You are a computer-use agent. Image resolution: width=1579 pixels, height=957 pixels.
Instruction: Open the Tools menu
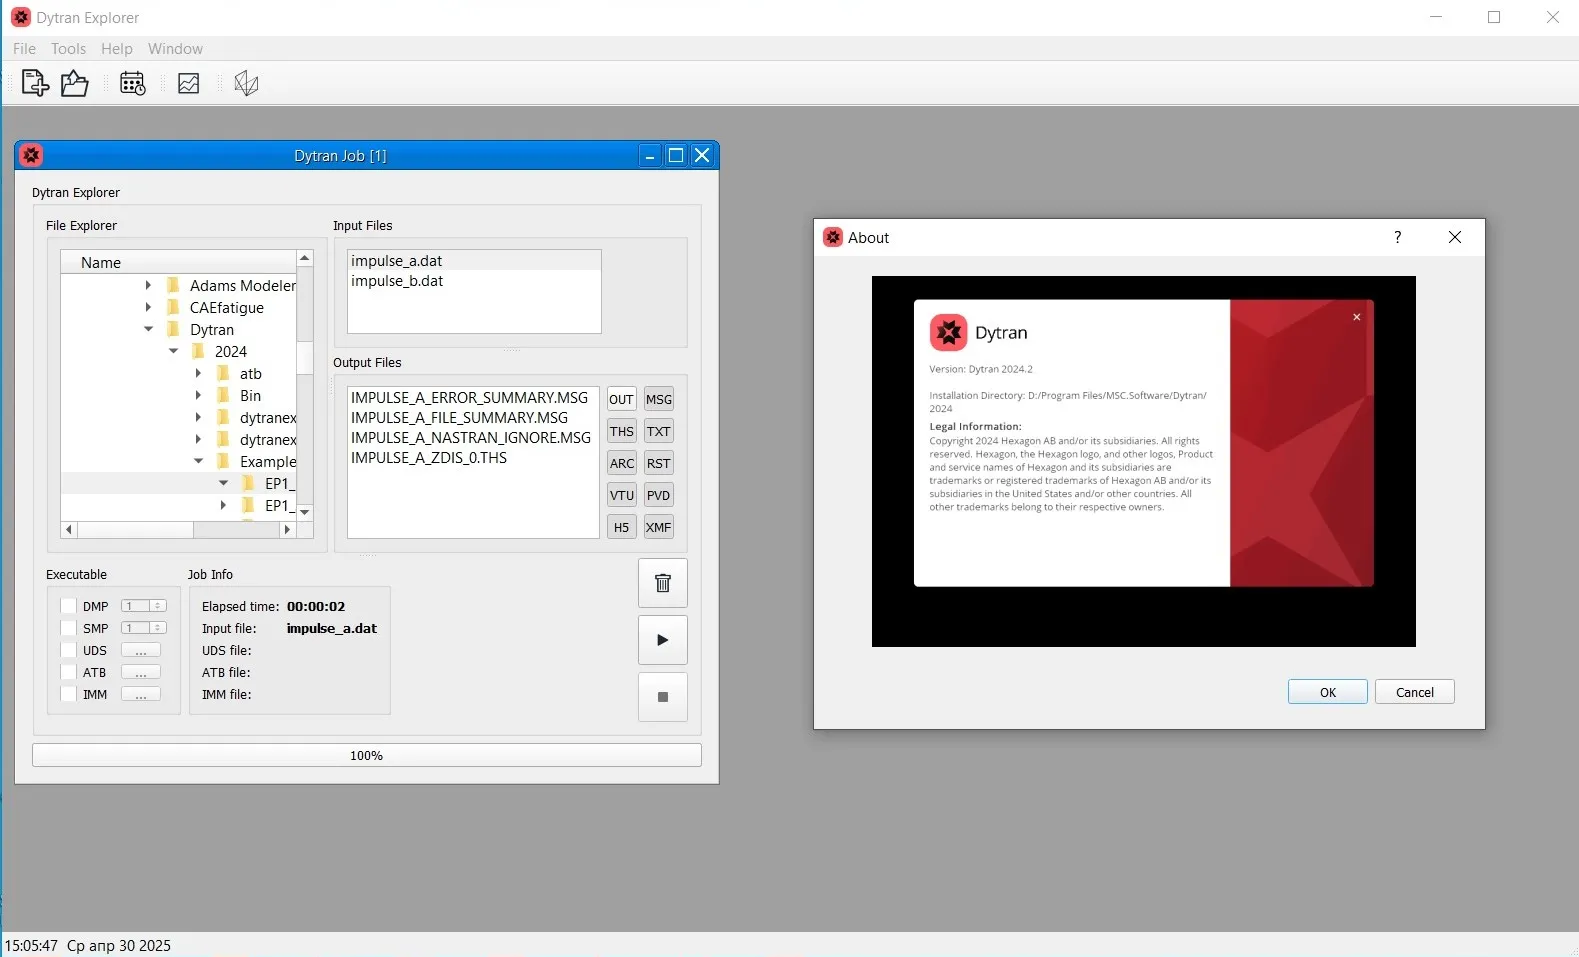(68, 48)
